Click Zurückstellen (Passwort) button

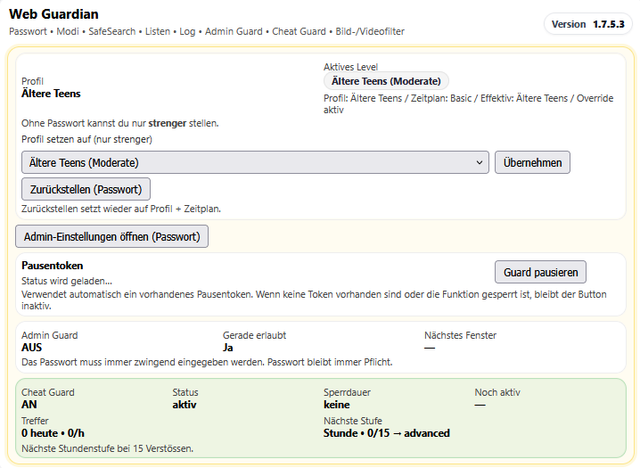86,189
